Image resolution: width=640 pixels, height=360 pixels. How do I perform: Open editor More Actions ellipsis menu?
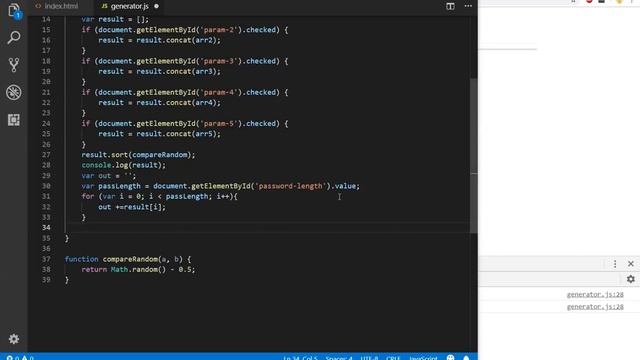point(468,6)
